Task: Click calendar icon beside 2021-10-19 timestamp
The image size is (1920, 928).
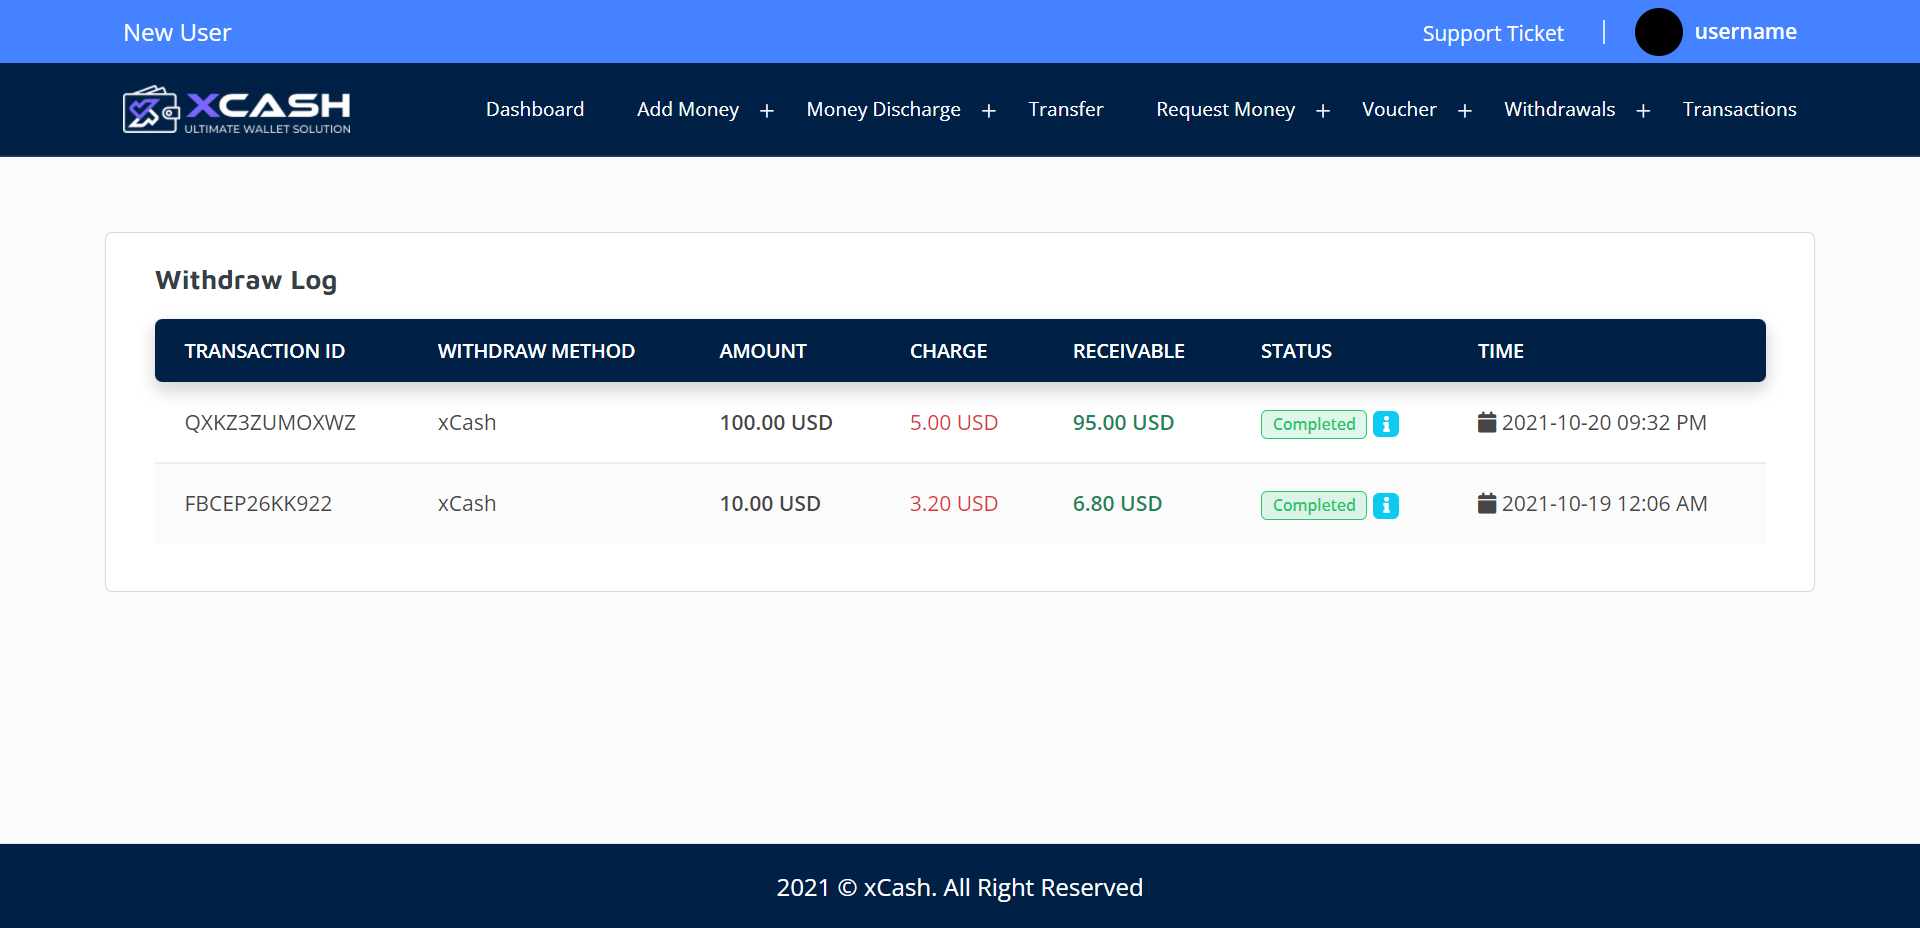Action: (x=1486, y=503)
